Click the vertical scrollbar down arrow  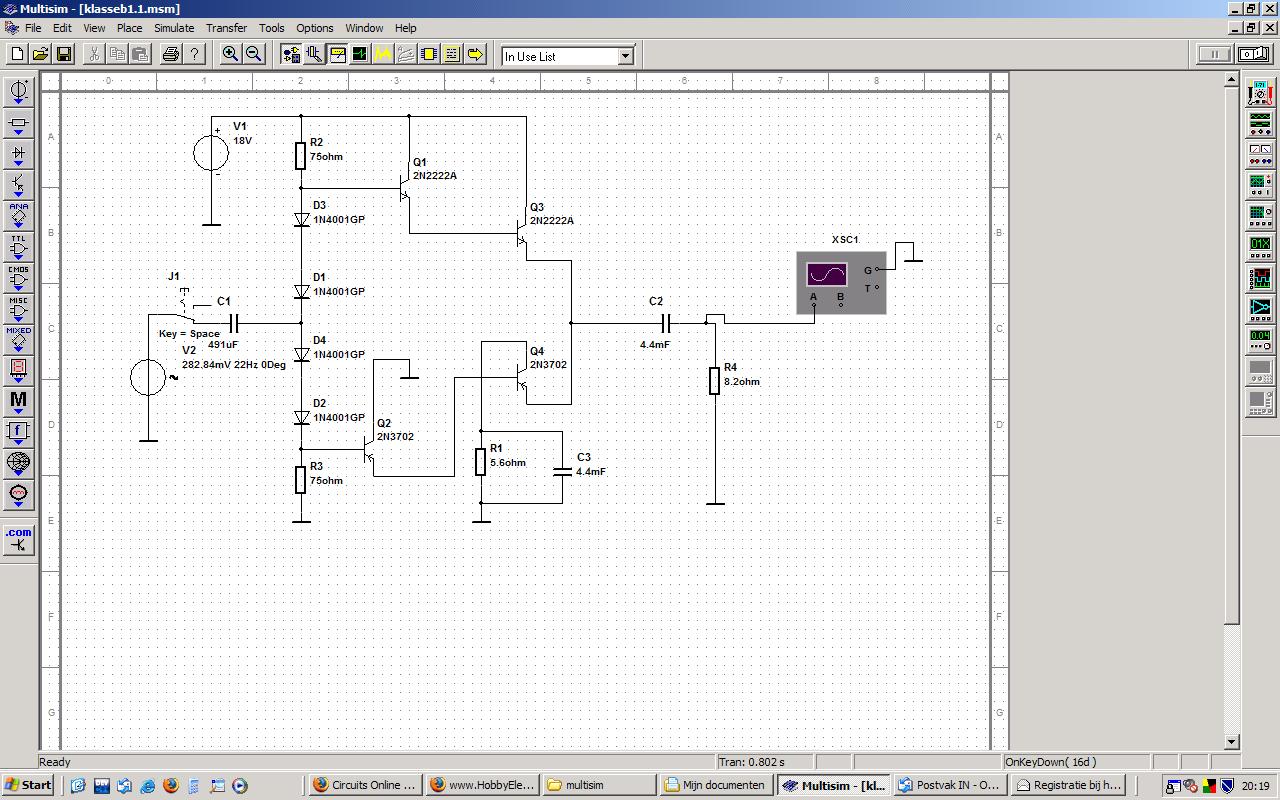[1232, 742]
